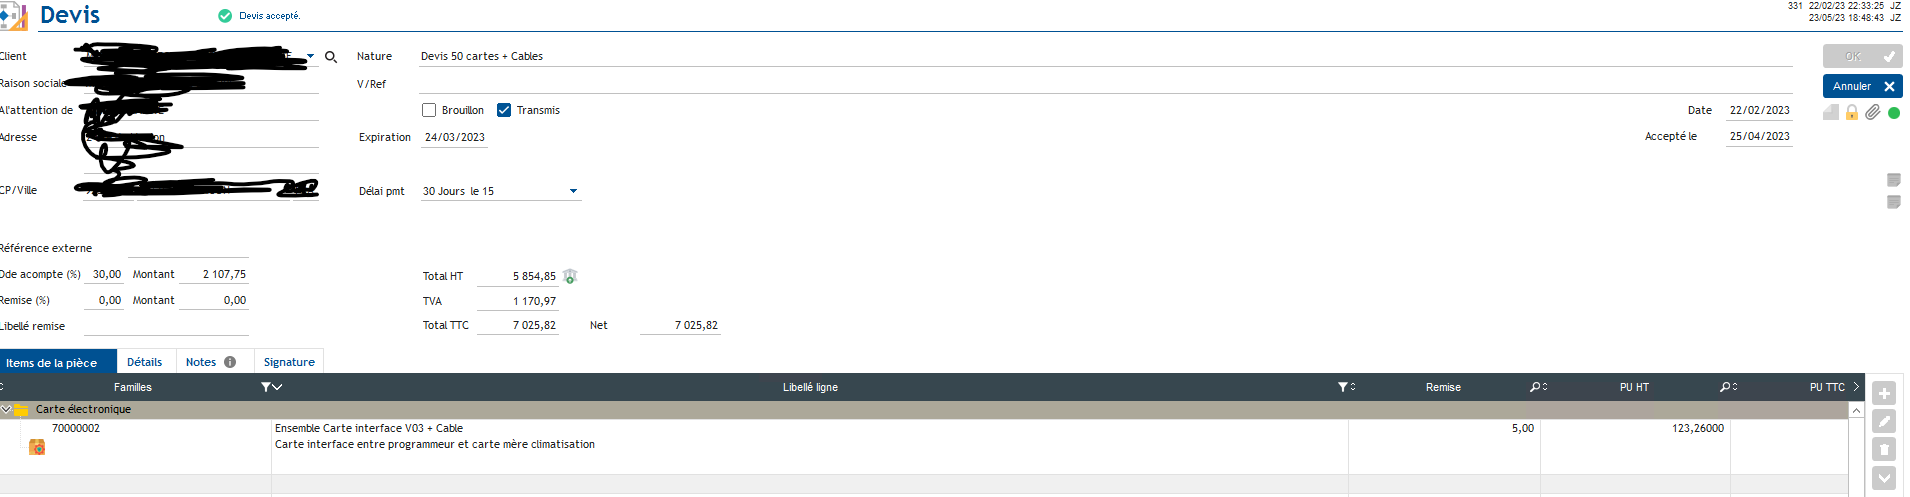
Task: Click the shield icon beside Total HT
Action: click(570, 276)
